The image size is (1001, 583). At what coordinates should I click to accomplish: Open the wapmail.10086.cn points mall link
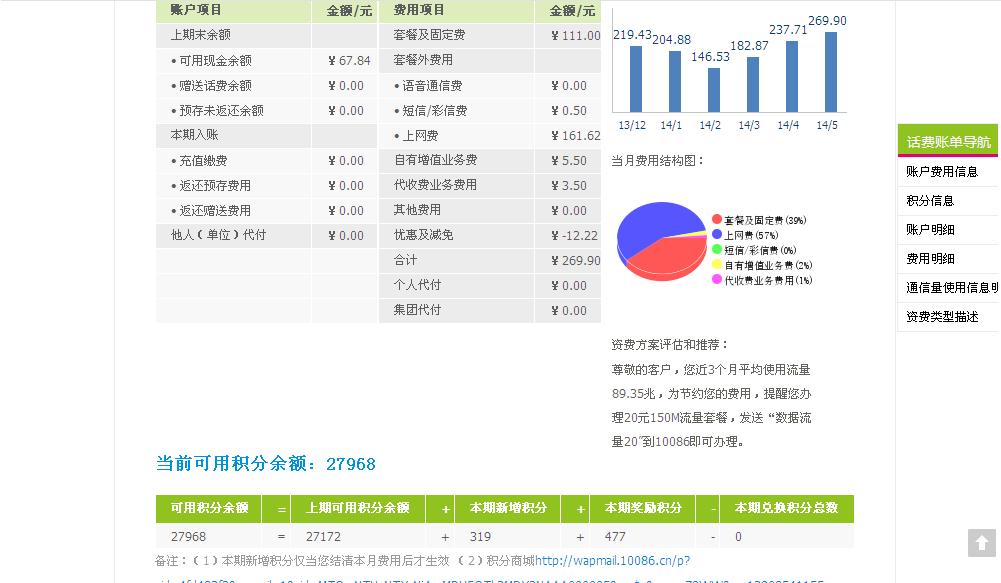612,561
